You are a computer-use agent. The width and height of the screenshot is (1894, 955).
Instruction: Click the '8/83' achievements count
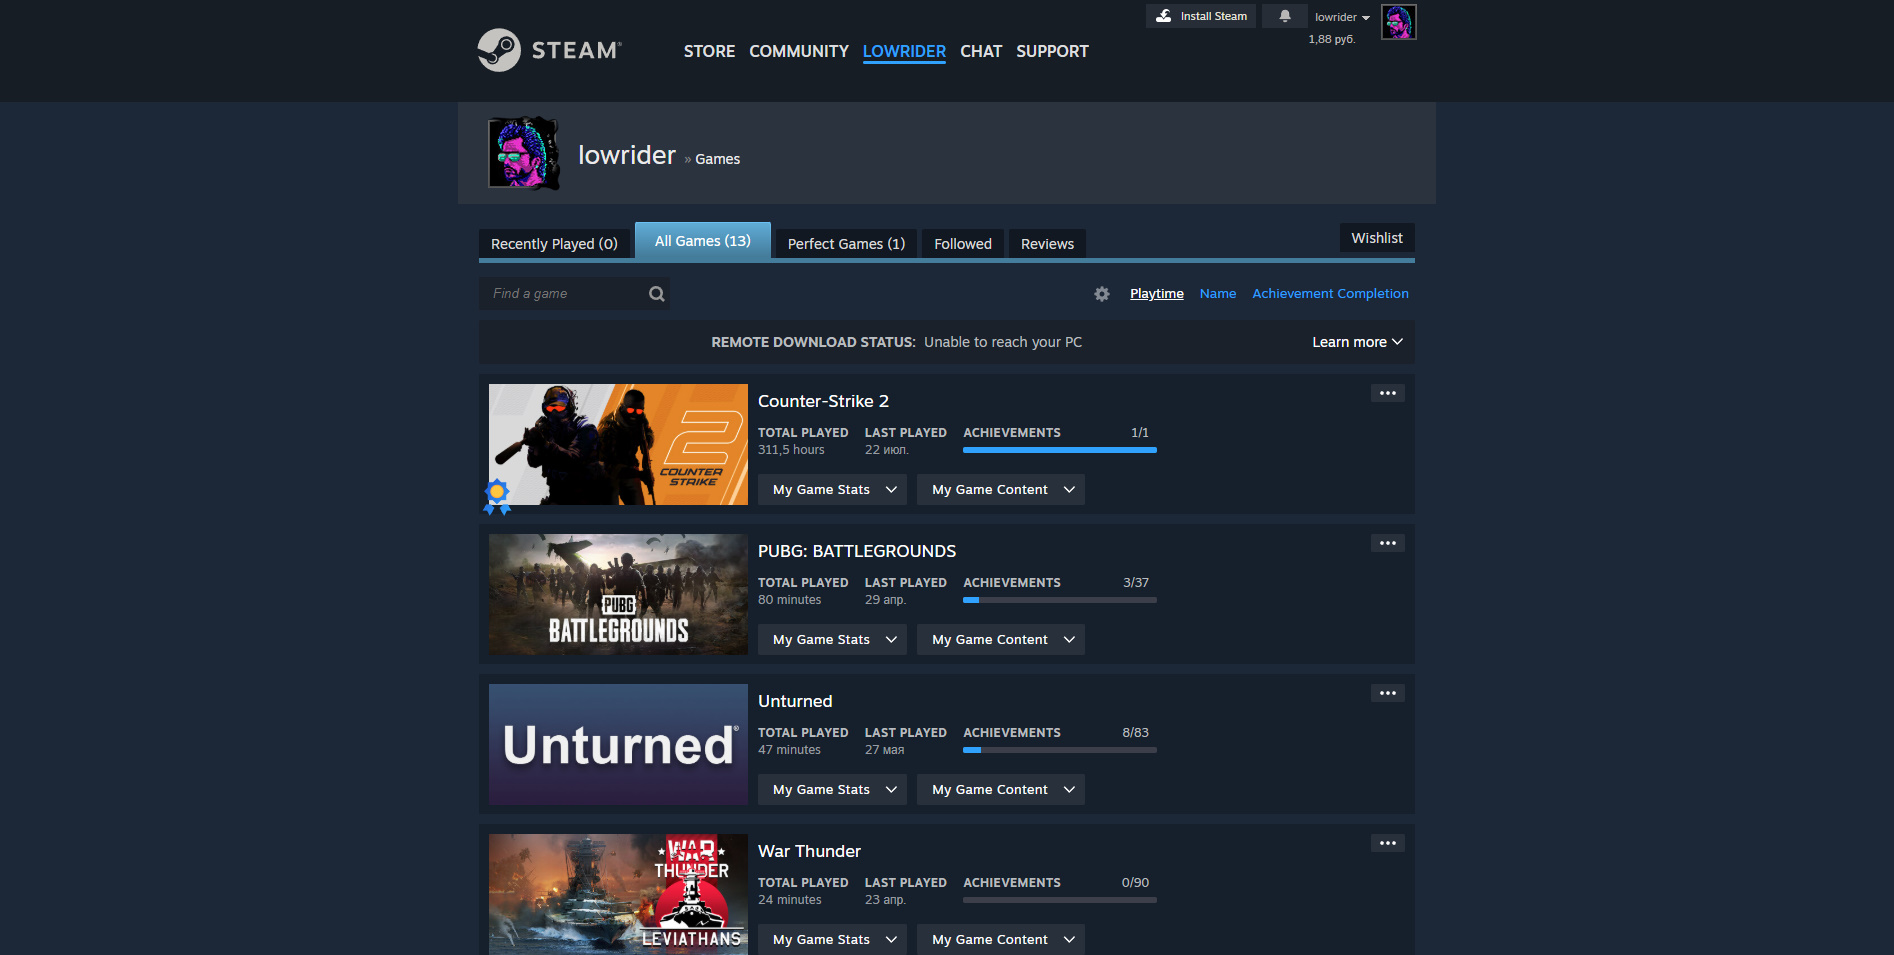click(1135, 733)
